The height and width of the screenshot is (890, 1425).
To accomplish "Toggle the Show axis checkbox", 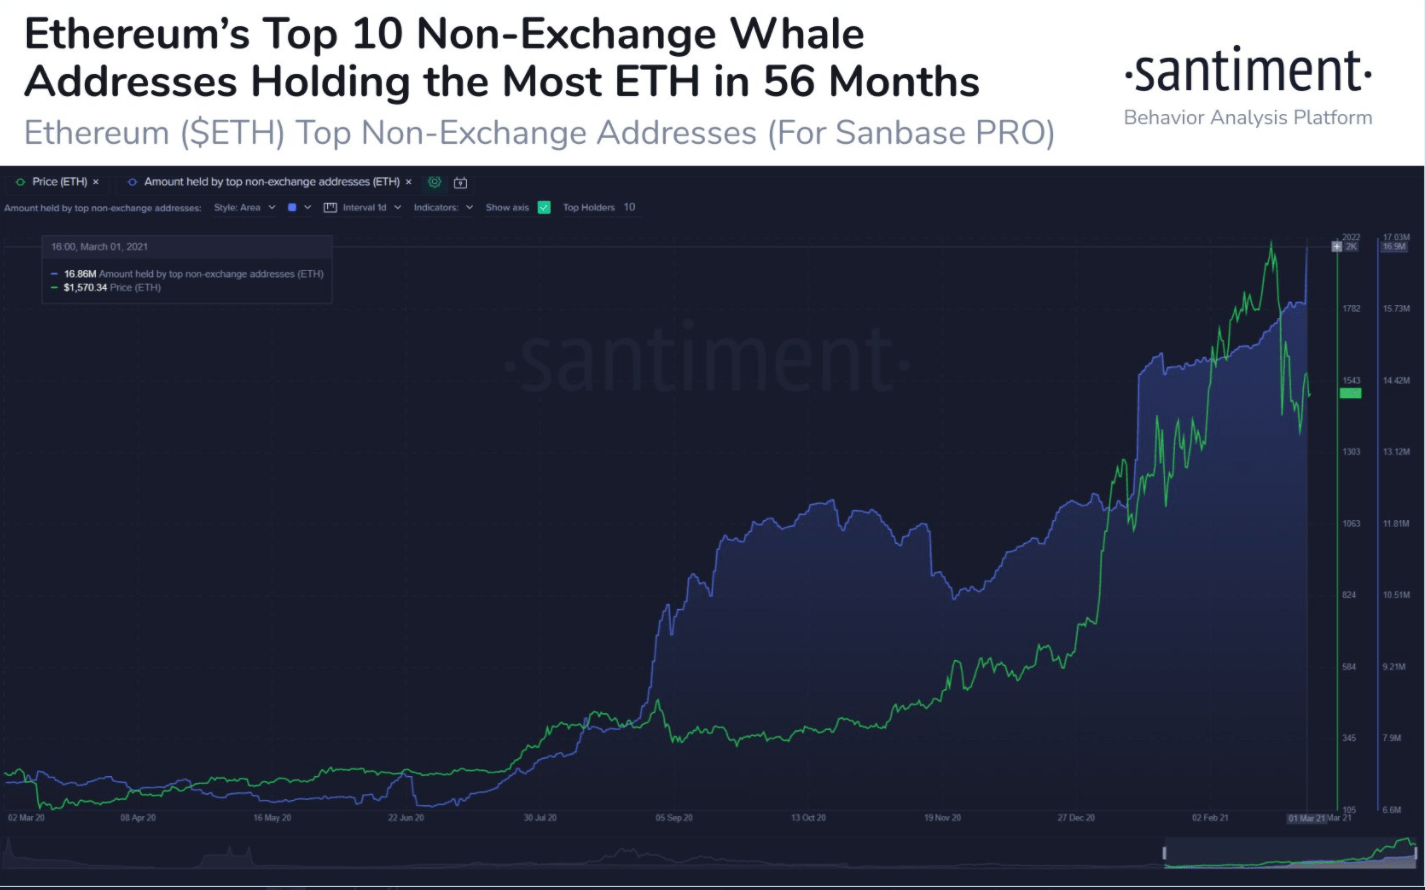I will pos(544,207).
